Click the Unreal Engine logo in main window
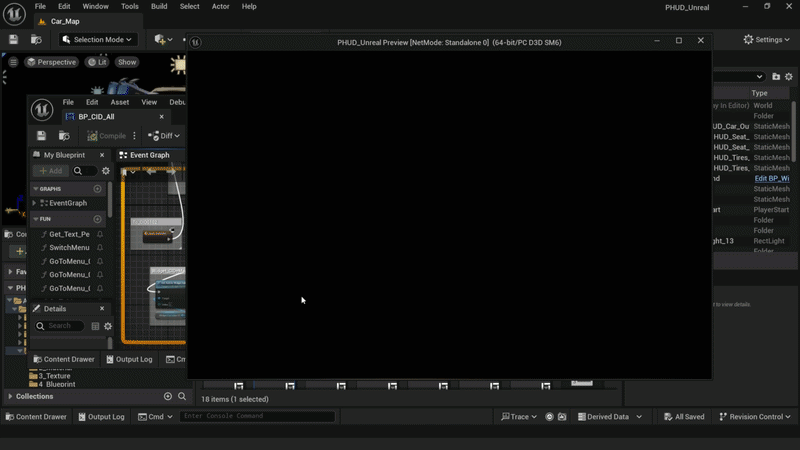 pos(14,14)
